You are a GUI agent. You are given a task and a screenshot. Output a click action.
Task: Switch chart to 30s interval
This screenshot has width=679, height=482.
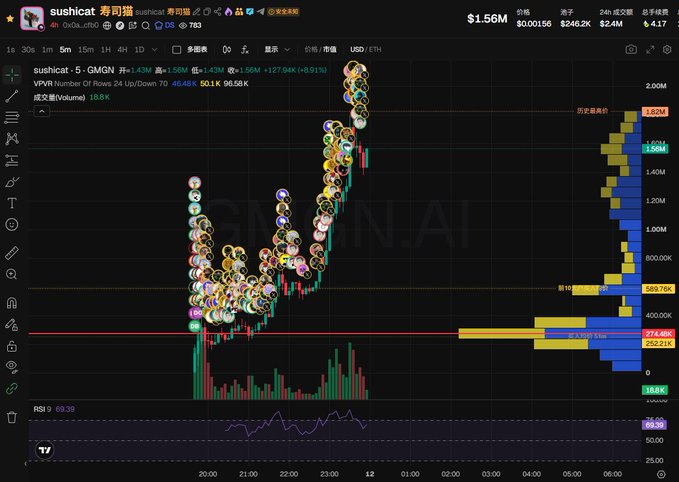tap(28, 50)
